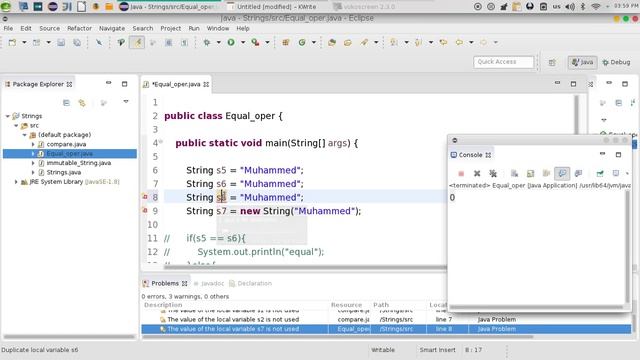Toggle Block Selection Mode toolbar icon
Image resolution: width=640 pixels, height=360 pixels.
168,42
